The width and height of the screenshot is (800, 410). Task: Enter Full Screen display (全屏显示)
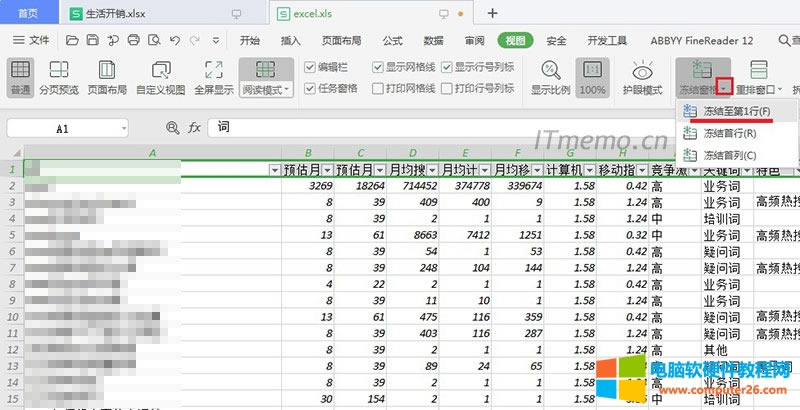pyautogui.click(x=212, y=77)
